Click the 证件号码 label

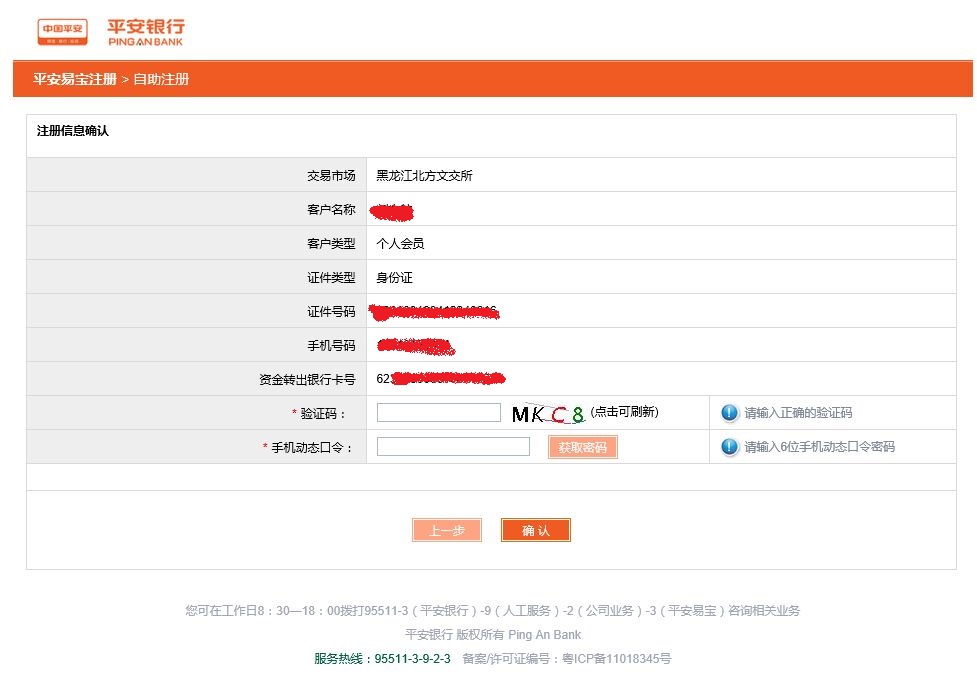click(x=331, y=311)
